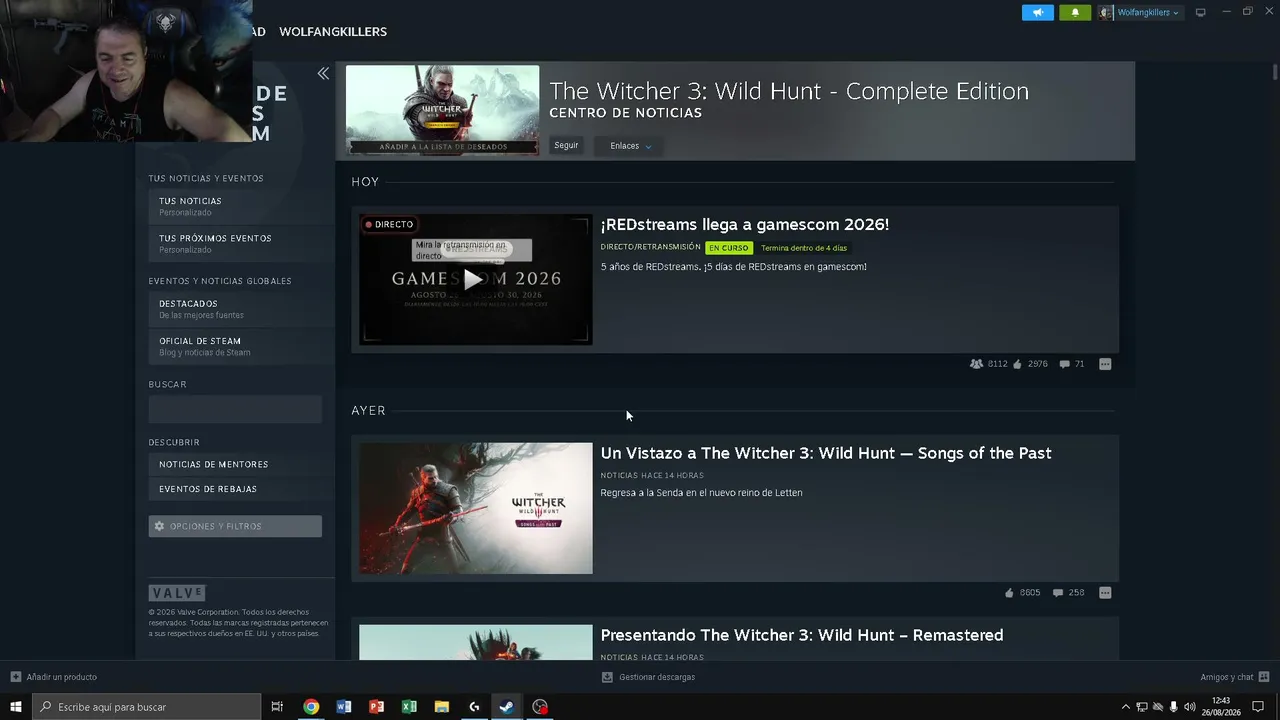Open the microphone tray icon
This screenshot has height=720, width=1280.
click(x=1174, y=707)
